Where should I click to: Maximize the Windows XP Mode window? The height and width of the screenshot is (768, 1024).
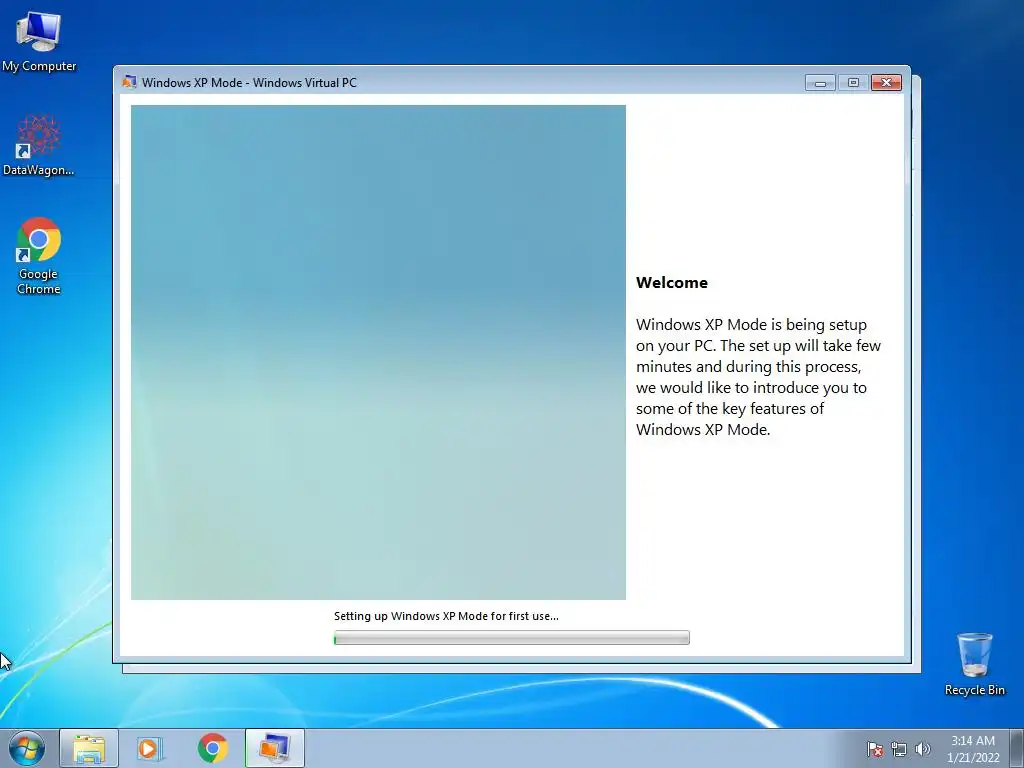click(x=853, y=82)
